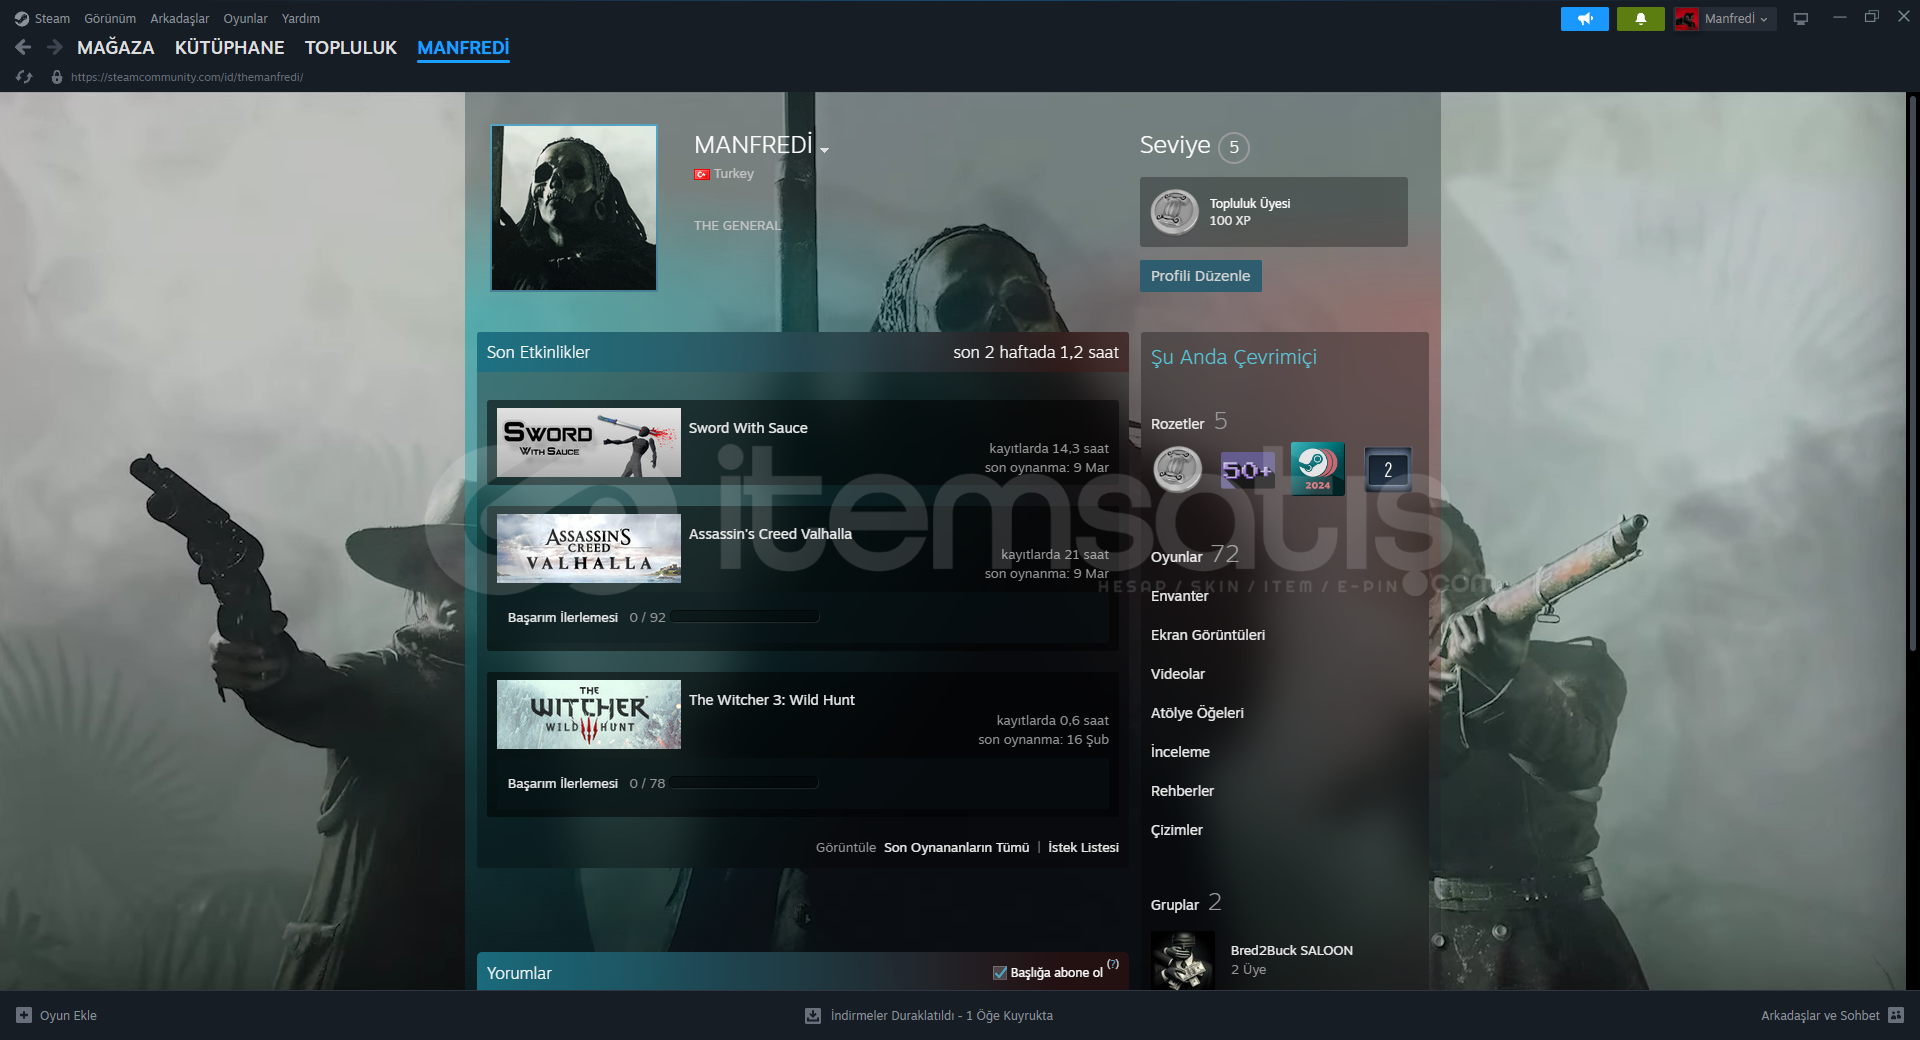1920x1040 pixels.
Task: Click the Community Member badge icon under Seviye
Action: pos(1174,212)
